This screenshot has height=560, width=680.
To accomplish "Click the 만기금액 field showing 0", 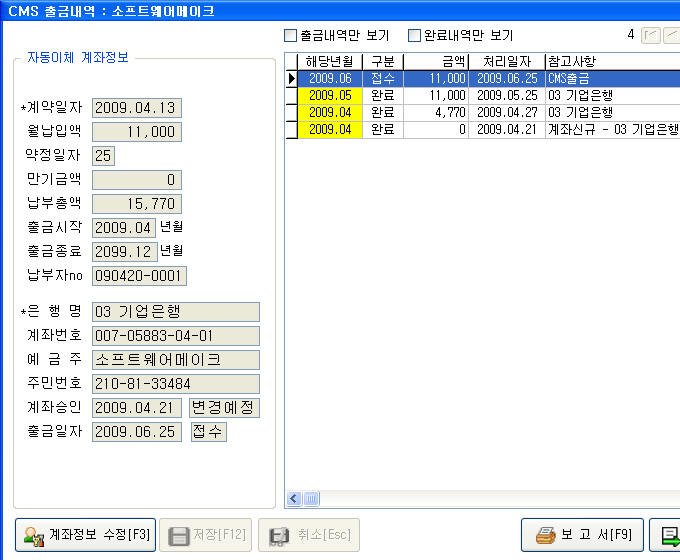I will 137,180.
